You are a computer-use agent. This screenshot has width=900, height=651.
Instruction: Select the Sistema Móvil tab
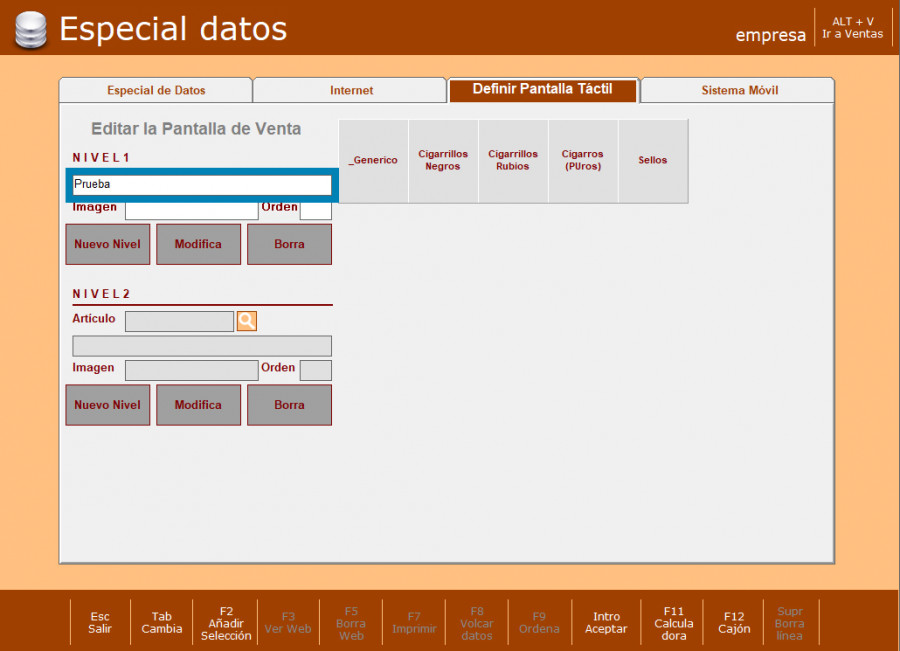click(739, 90)
